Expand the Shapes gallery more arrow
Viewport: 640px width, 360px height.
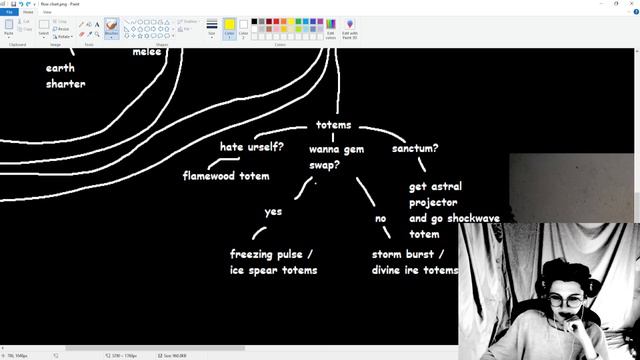(173, 36)
